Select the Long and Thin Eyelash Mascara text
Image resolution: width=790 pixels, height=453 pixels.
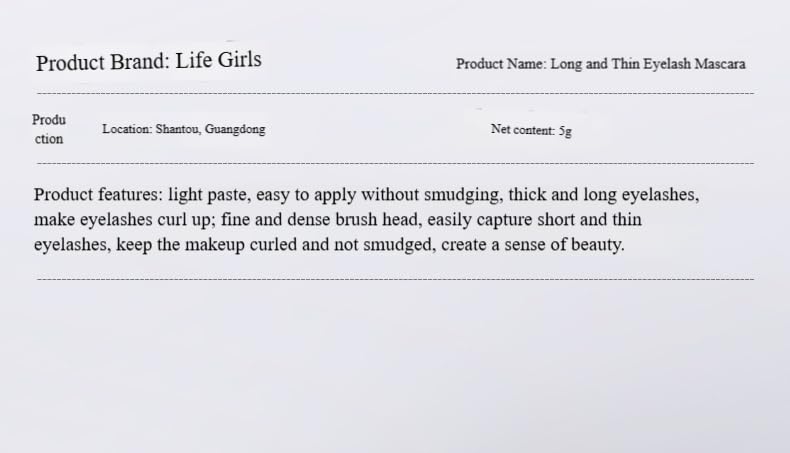(648, 64)
